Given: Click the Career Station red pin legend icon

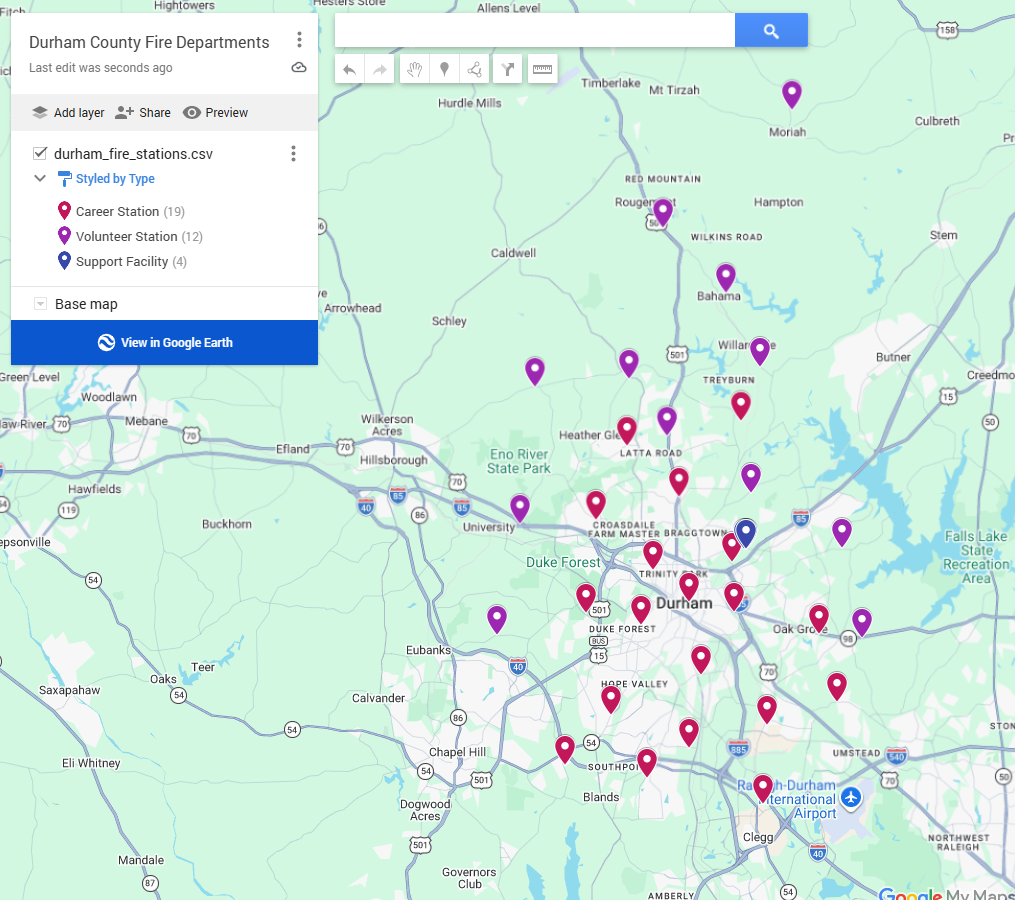Looking at the screenshot, I should click(64, 210).
